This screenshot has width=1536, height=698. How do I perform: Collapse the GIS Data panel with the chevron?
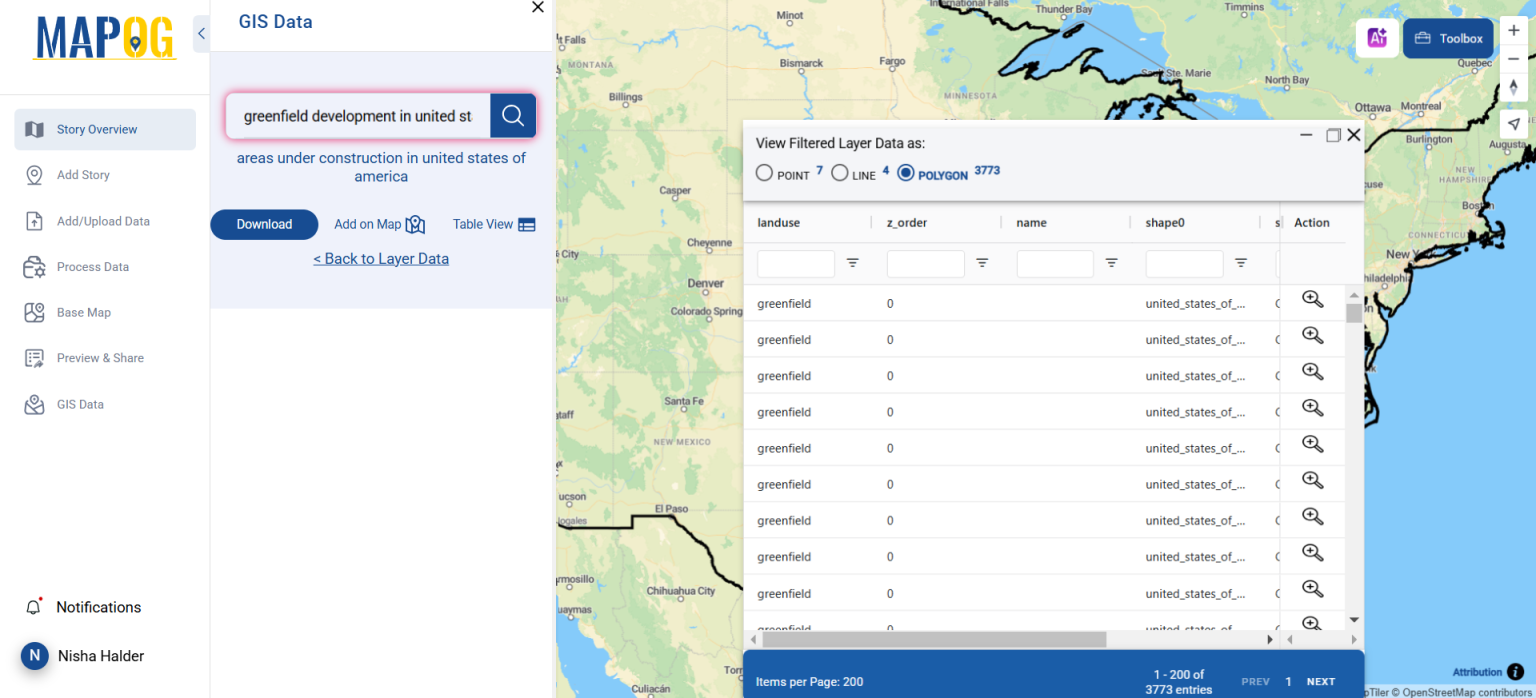click(200, 33)
